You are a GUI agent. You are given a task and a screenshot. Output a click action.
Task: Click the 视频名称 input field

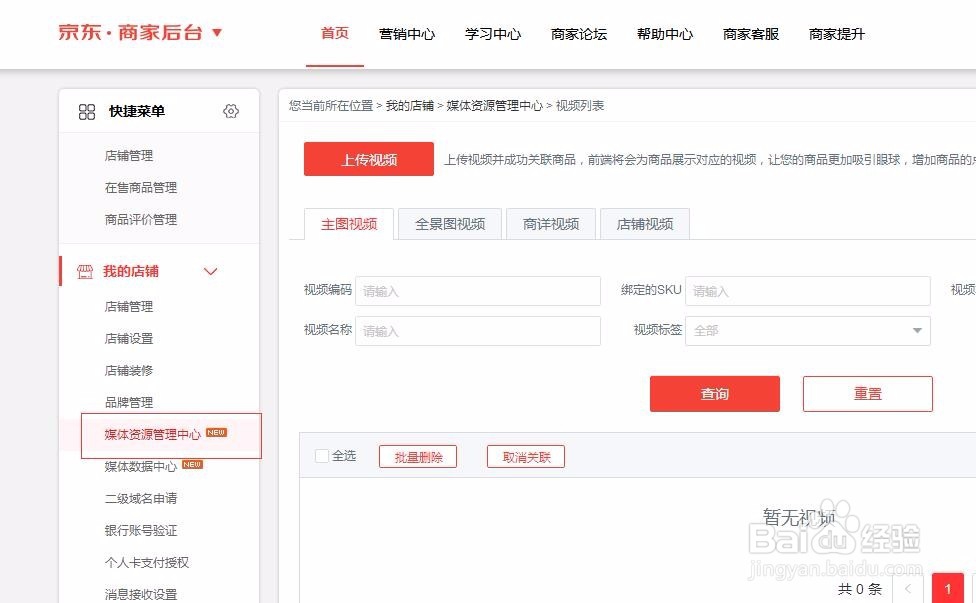click(x=477, y=330)
